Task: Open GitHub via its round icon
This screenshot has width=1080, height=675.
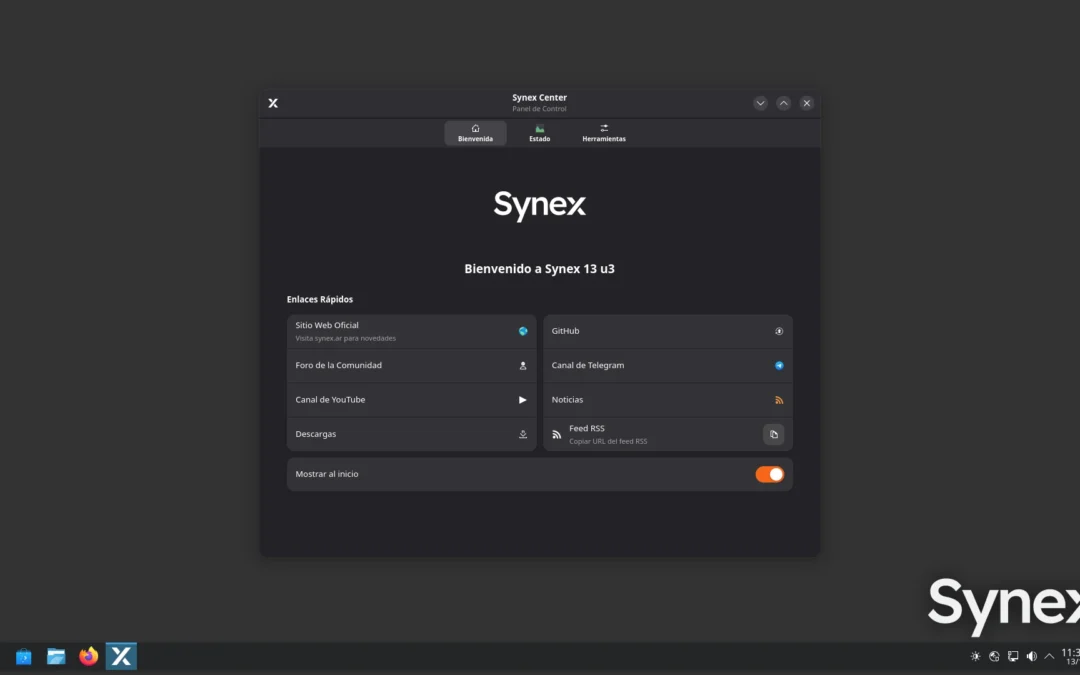Action: click(778, 331)
